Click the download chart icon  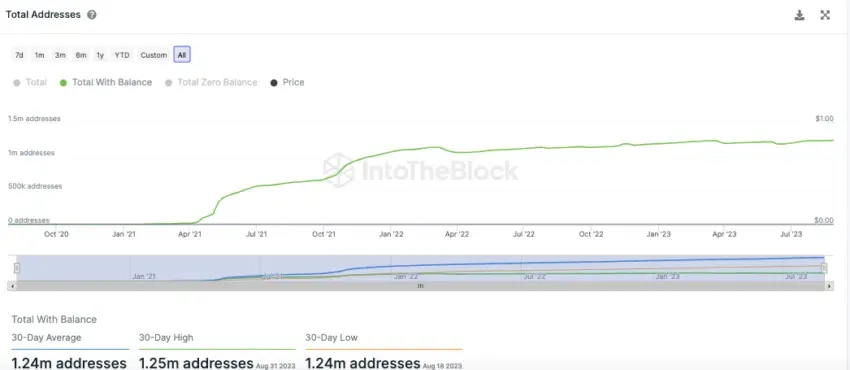[x=799, y=15]
